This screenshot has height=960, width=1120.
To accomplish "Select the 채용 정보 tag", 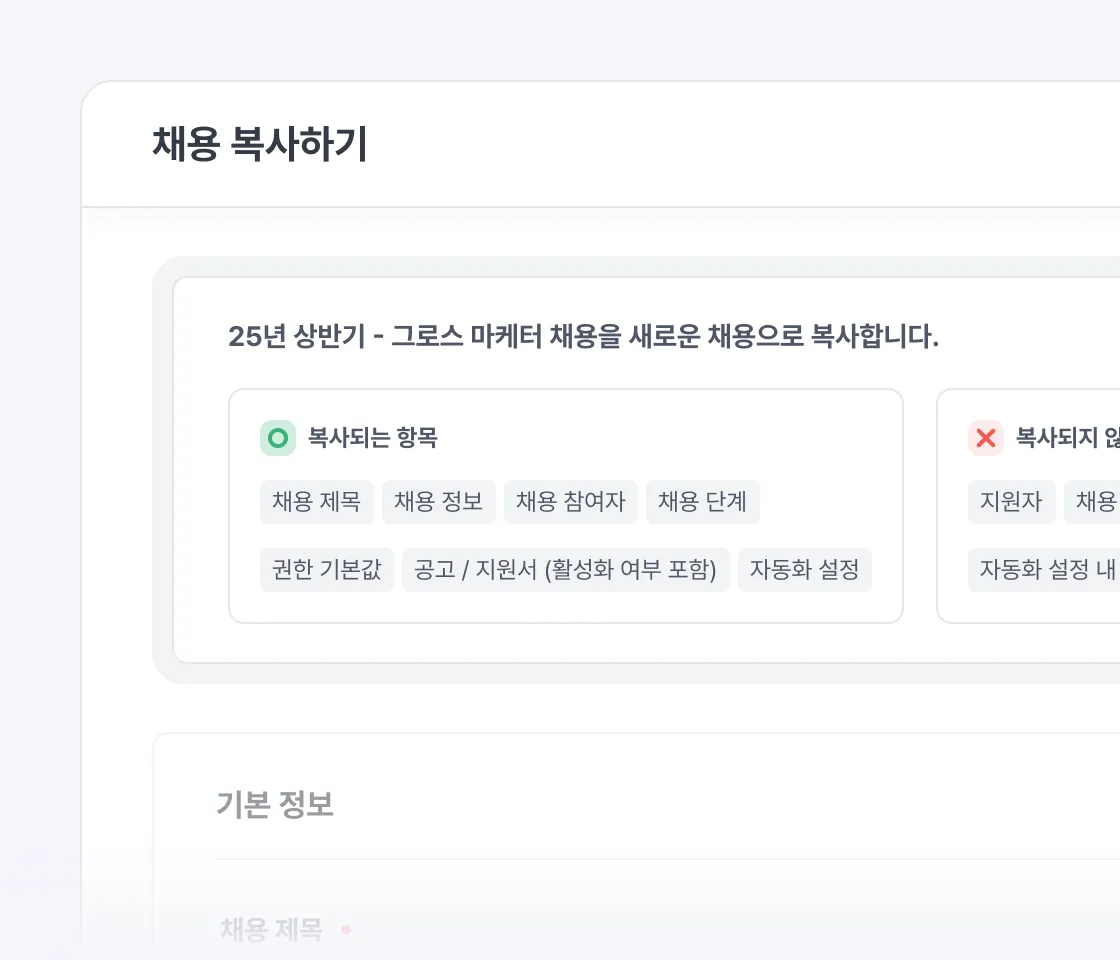I will tap(439, 502).
